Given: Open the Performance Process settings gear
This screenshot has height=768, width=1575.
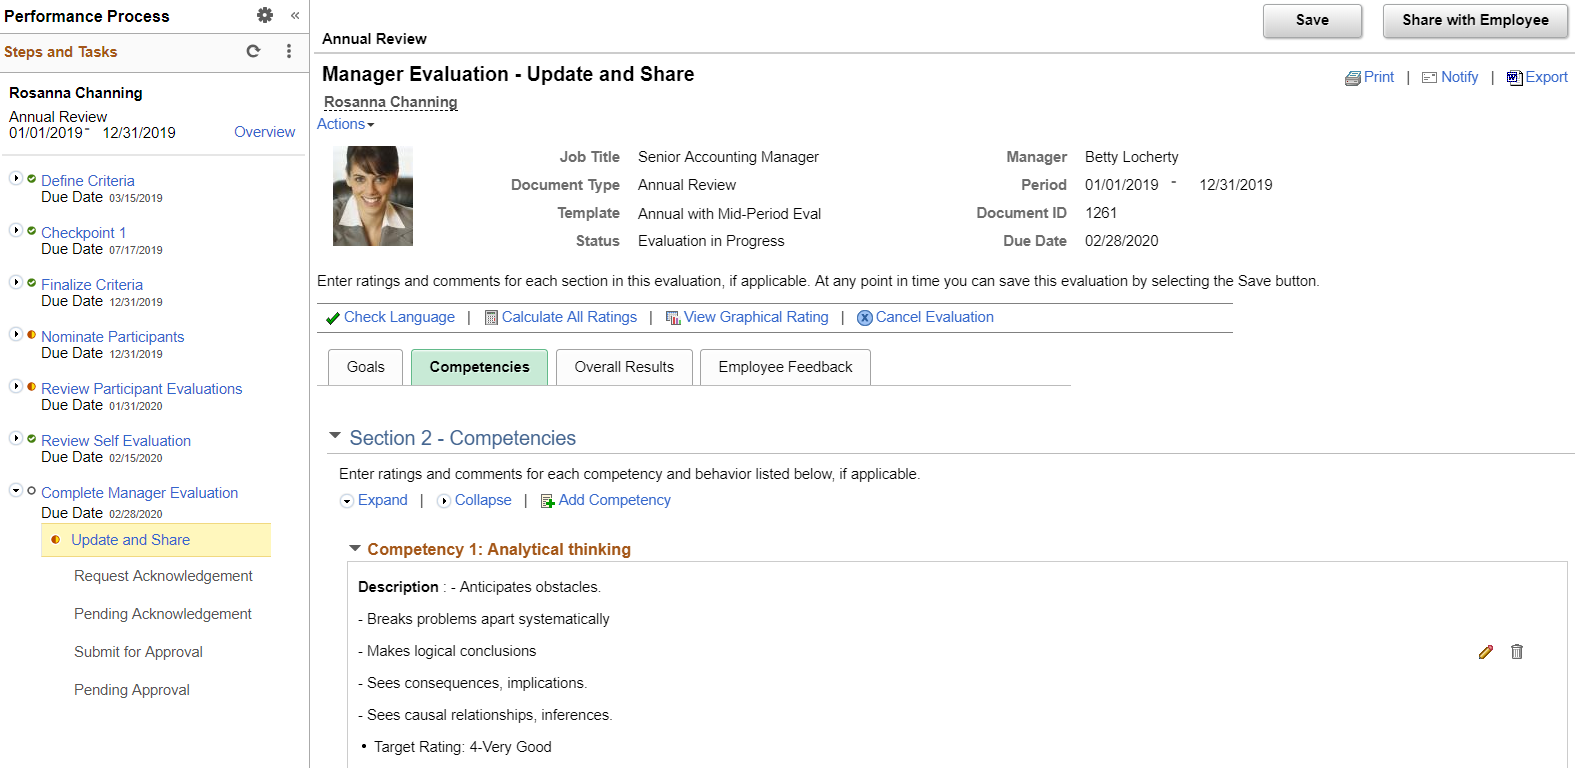Looking at the screenshot, I should 265,15.
